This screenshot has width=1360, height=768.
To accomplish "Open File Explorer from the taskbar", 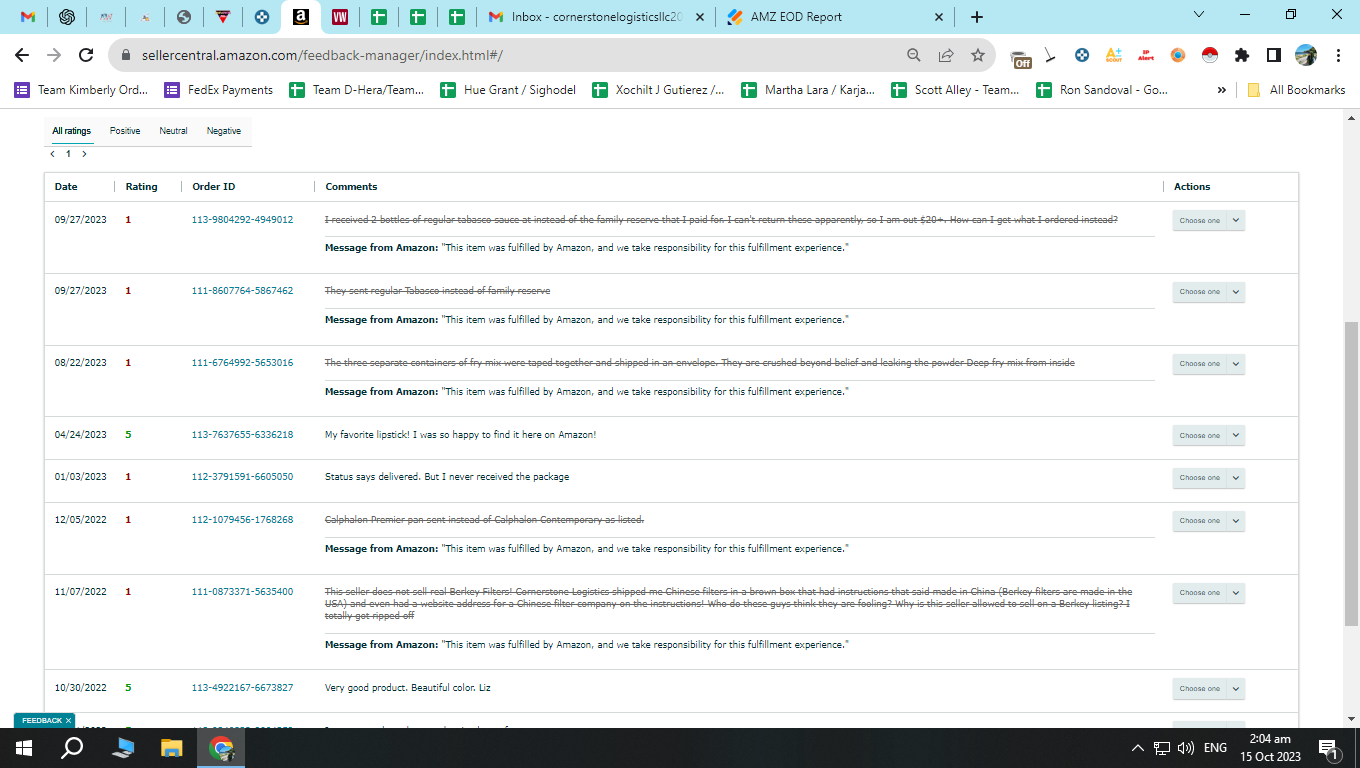I will [172, 748].
